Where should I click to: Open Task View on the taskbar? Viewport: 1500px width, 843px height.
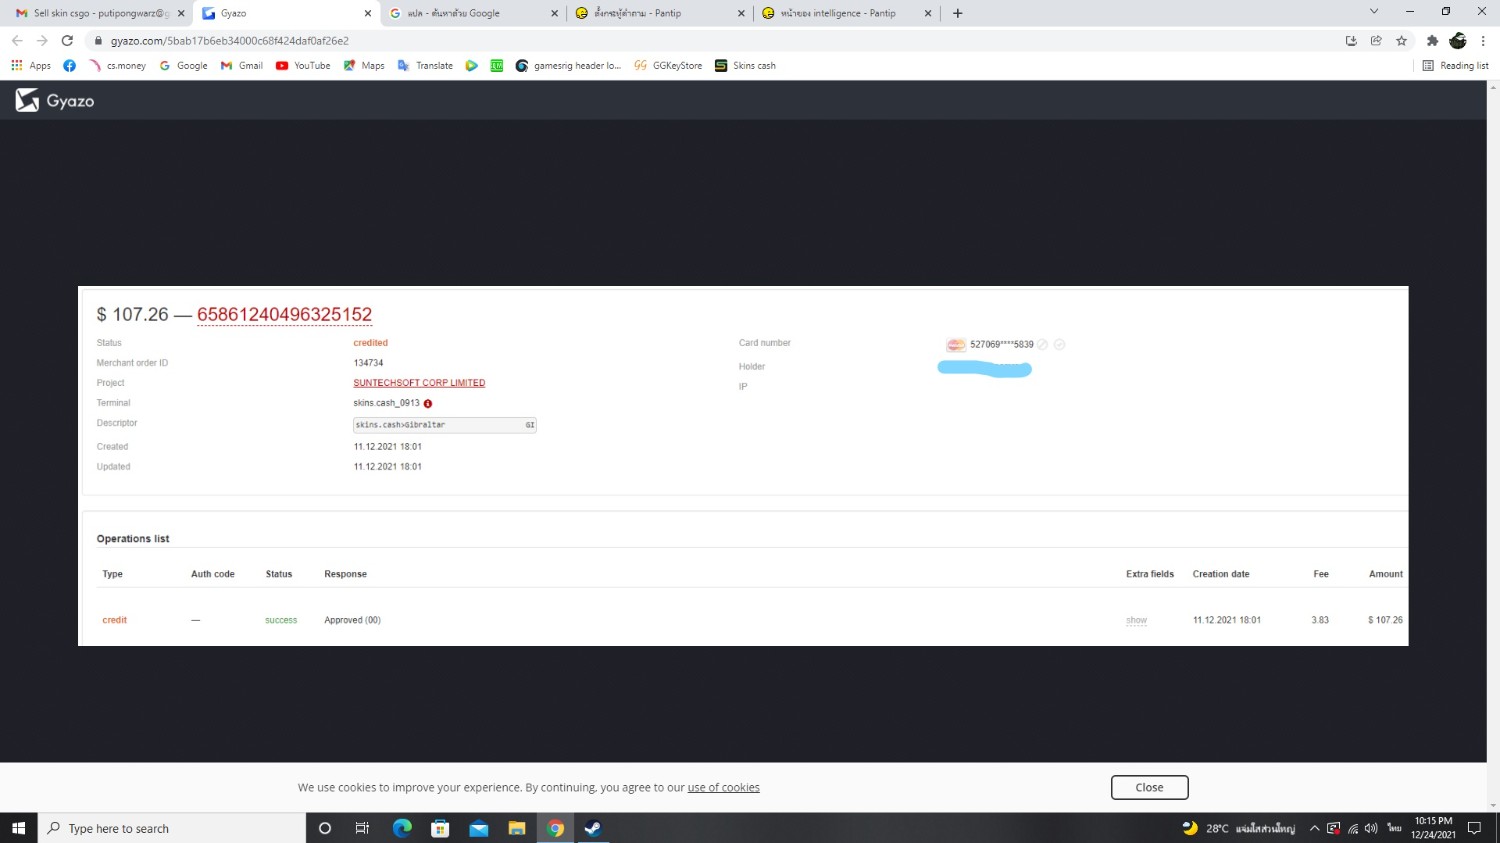click(362, 828)
